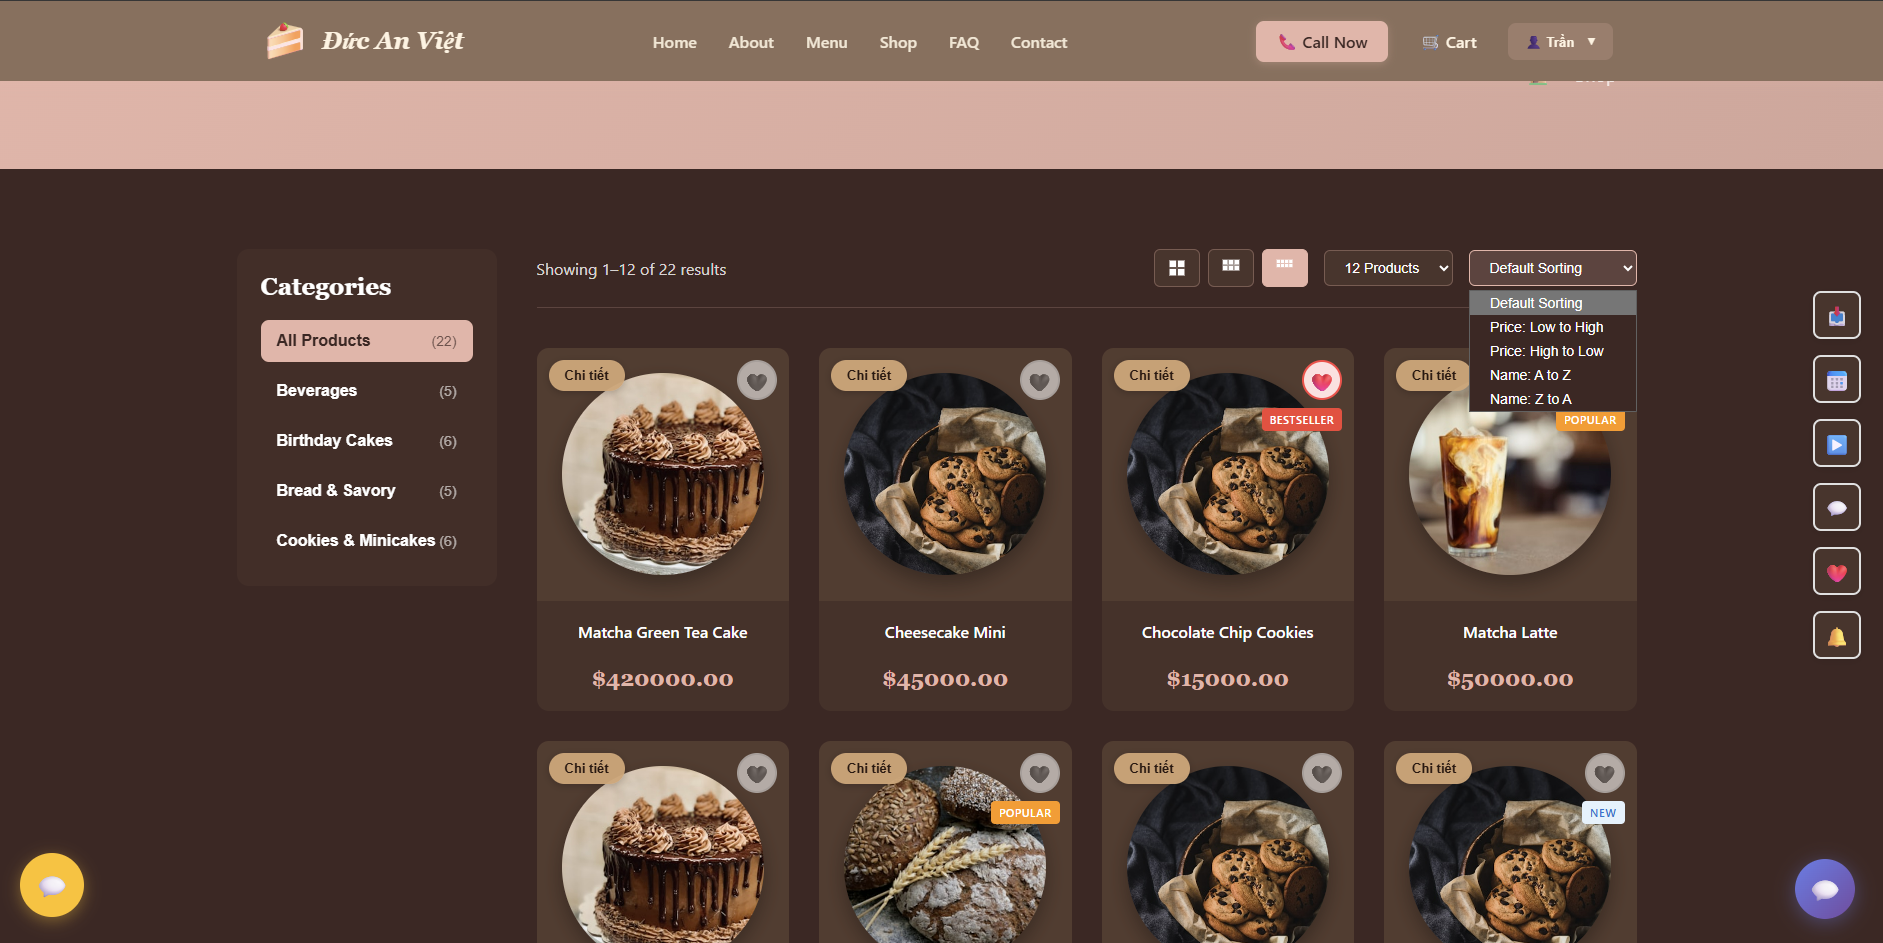Click the Cheesecake Mini product image
Image resolution: width=1883 pixels, height=943 pixels.
coord(945,474)
